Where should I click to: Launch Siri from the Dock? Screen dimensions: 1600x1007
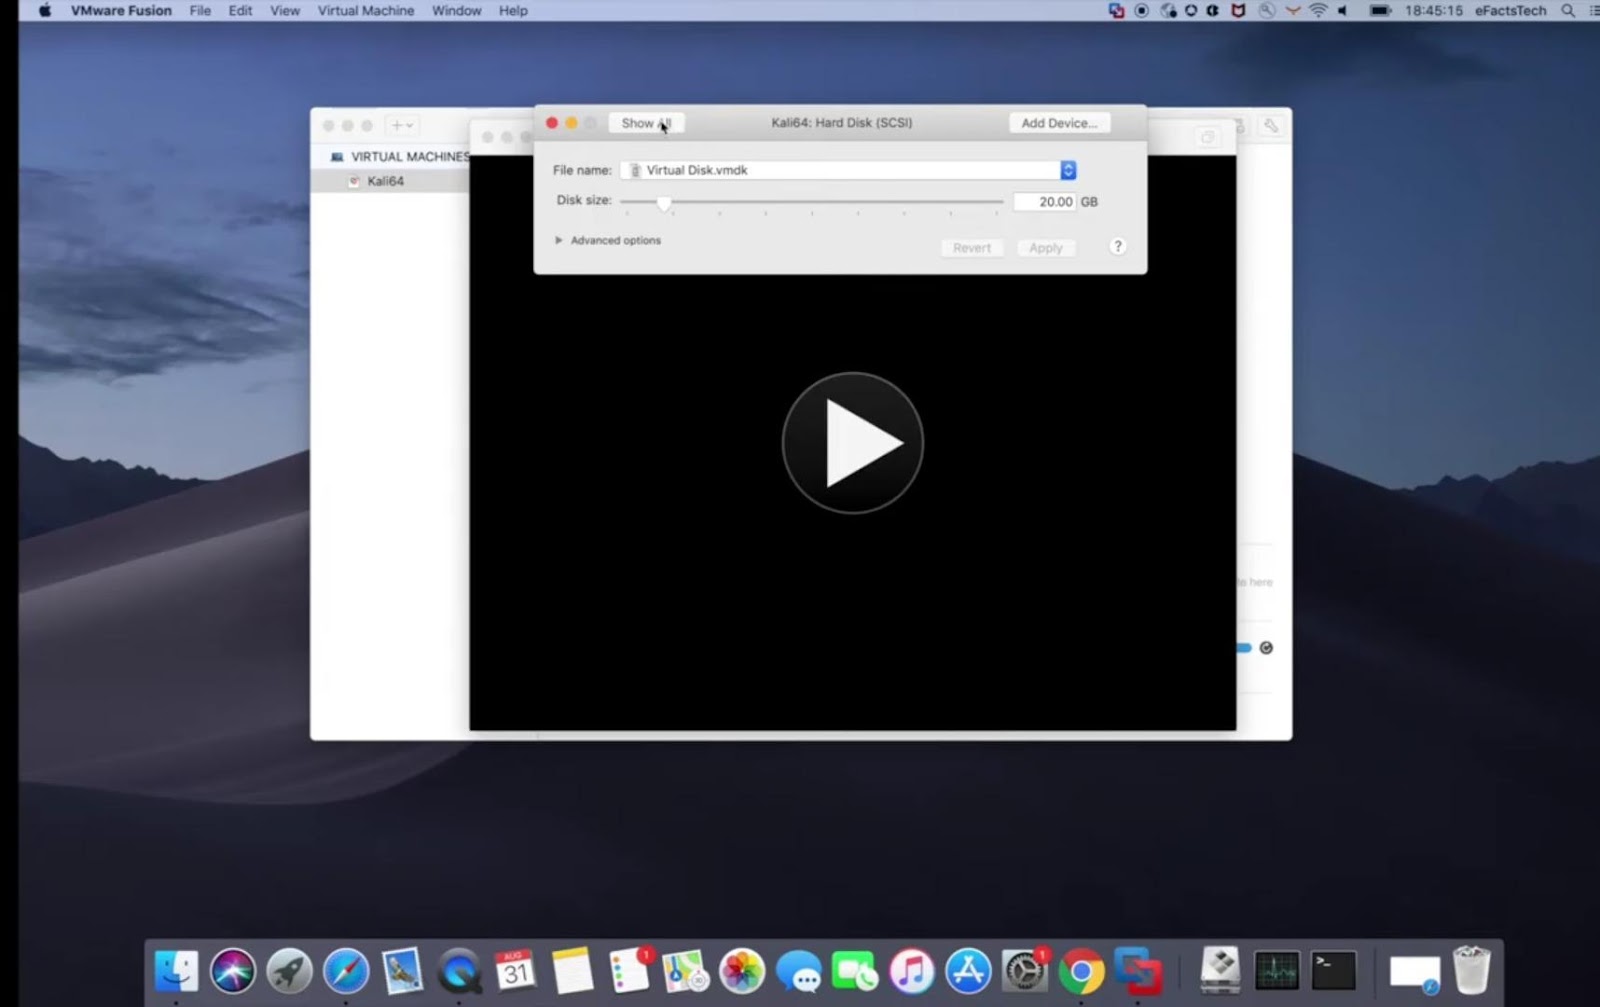233,971
